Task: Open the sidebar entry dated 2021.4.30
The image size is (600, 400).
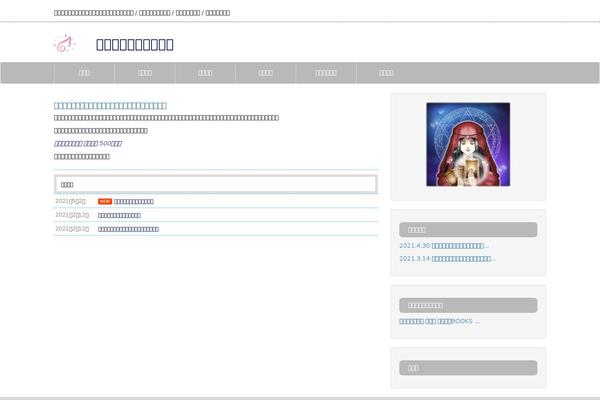Action: [444, 246]
